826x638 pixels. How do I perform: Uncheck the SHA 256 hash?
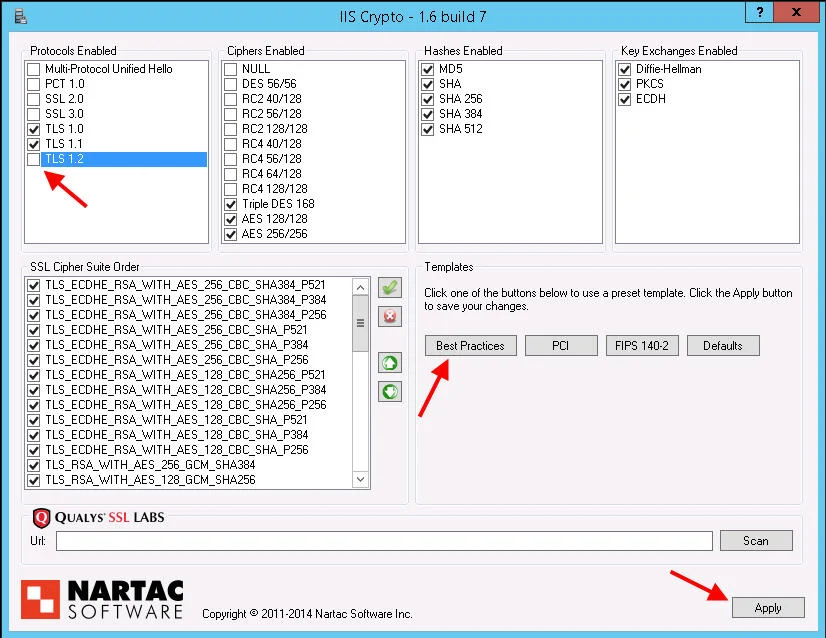(428, 99)
